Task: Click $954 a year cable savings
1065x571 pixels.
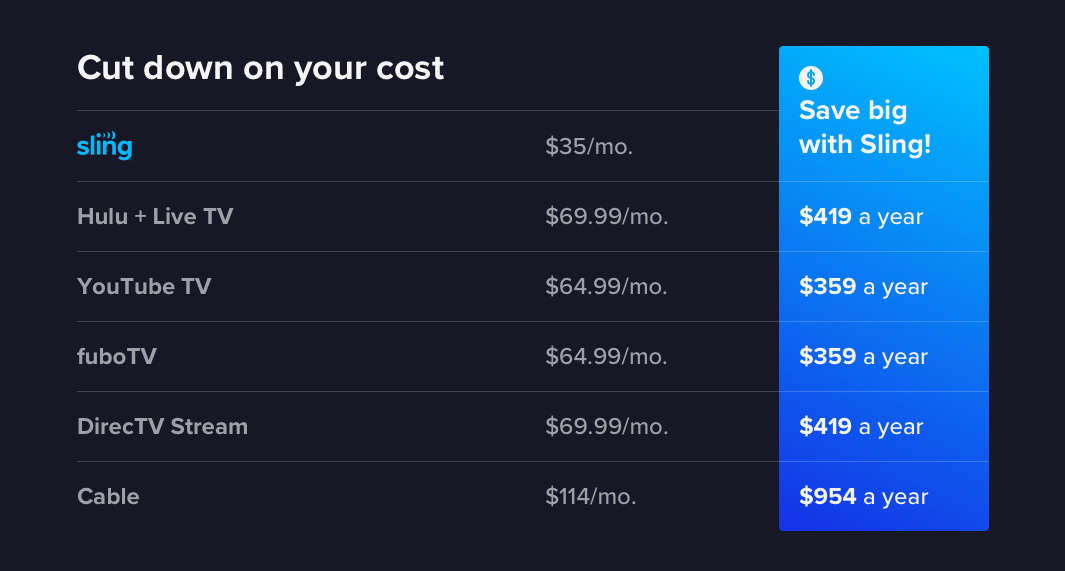Action: [x=863, y=496]
